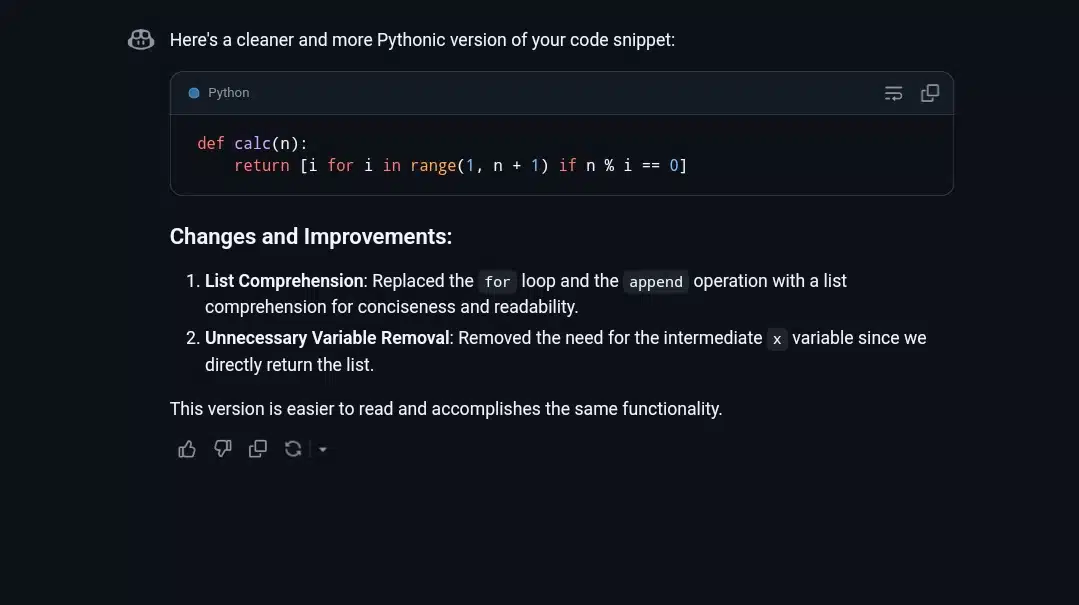Click the inline 'x' code tag
1079x605 pixels.
coord(777,339)
